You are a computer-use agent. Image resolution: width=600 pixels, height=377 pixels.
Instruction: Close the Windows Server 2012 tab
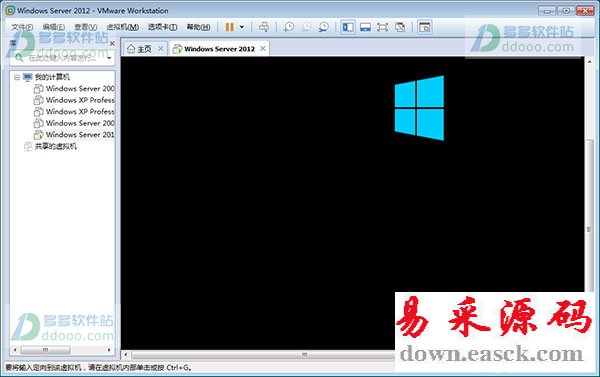[263, 49]
